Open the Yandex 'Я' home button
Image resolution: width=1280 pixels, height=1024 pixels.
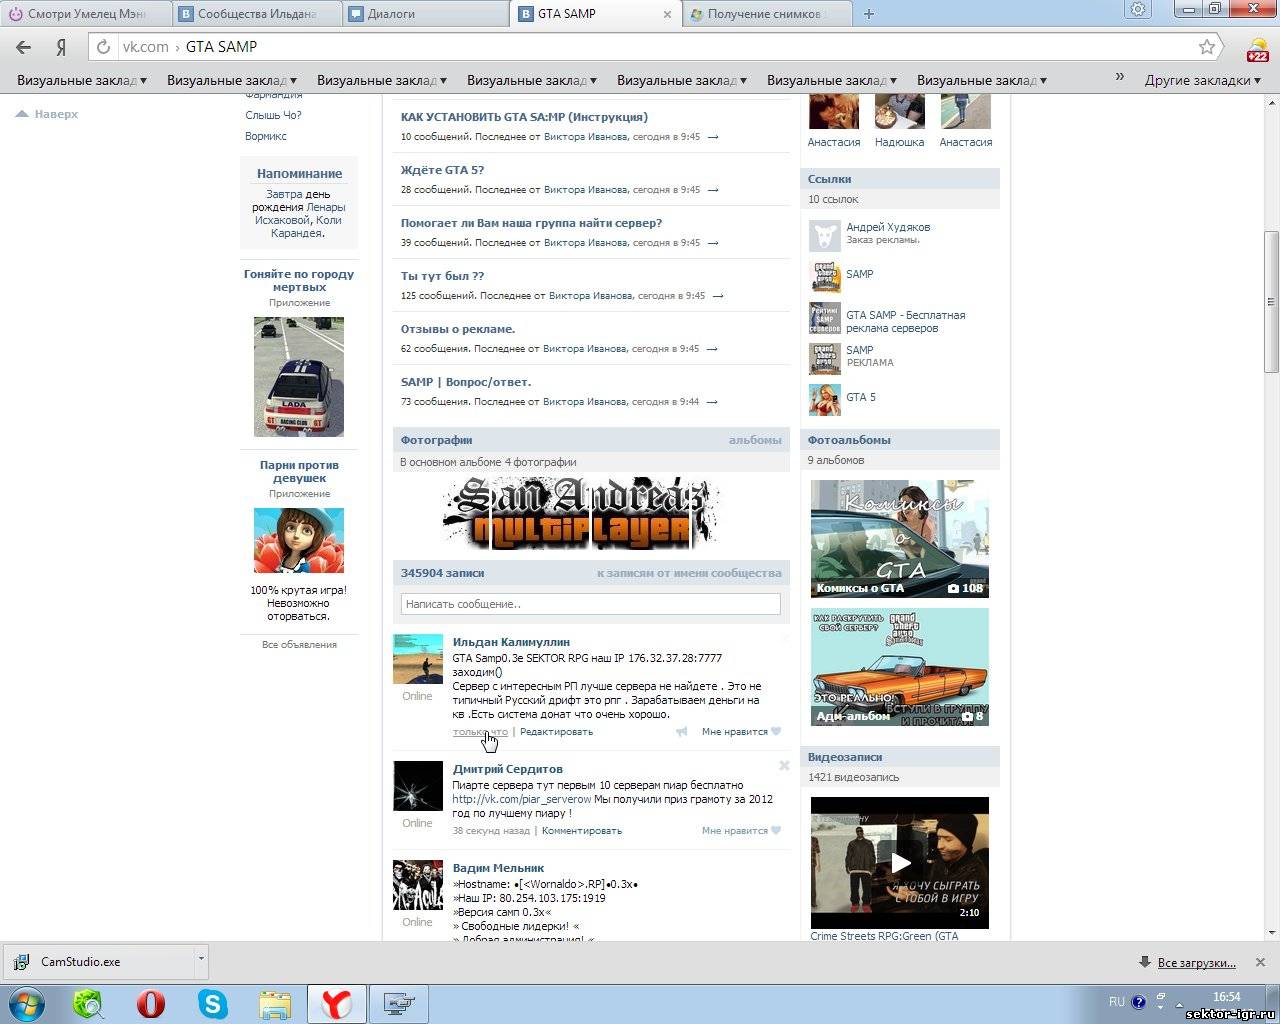coord(61,47)
